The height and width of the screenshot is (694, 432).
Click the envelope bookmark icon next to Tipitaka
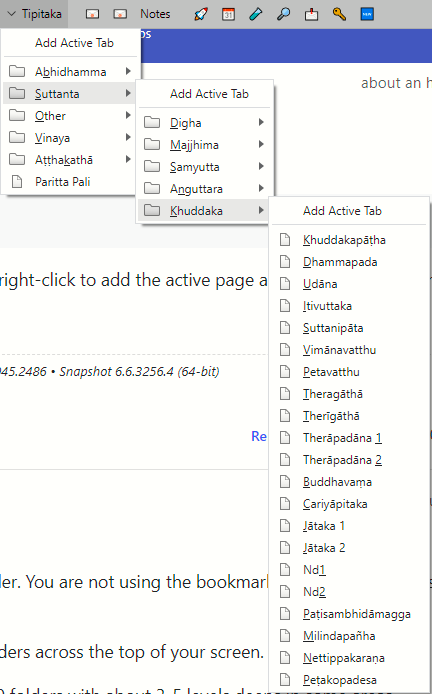pyautogui.click(x=92, y=14)
